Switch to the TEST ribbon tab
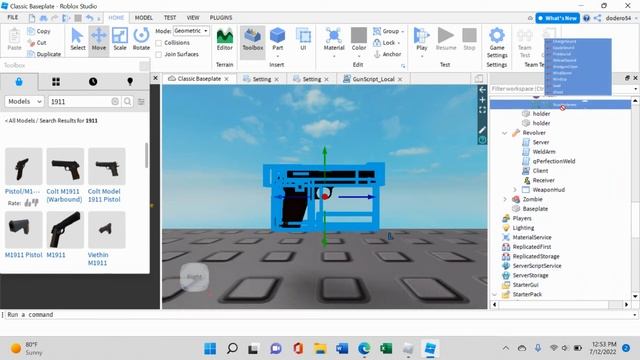 (x=170, y=18)
